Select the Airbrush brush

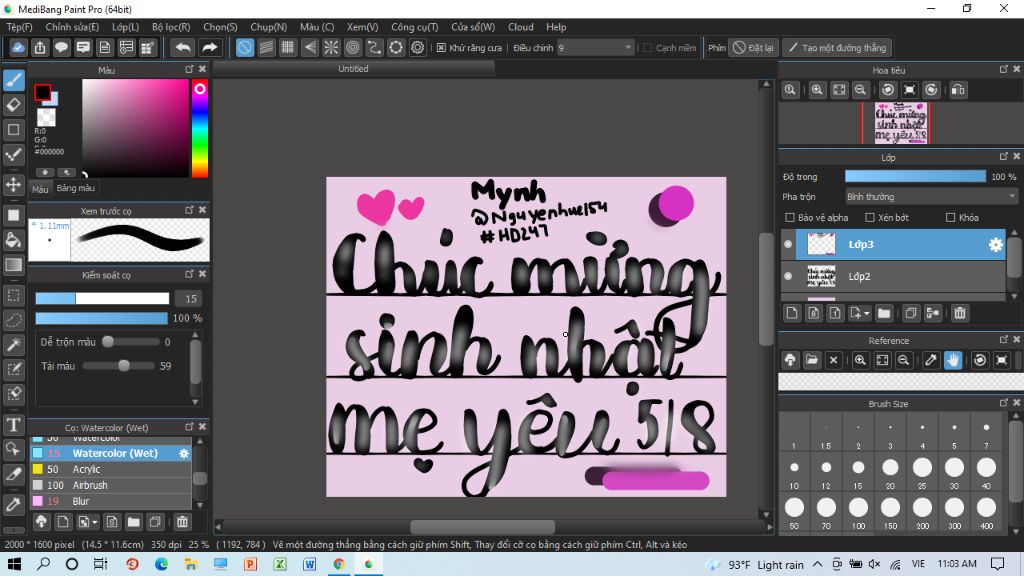[111, 485]
